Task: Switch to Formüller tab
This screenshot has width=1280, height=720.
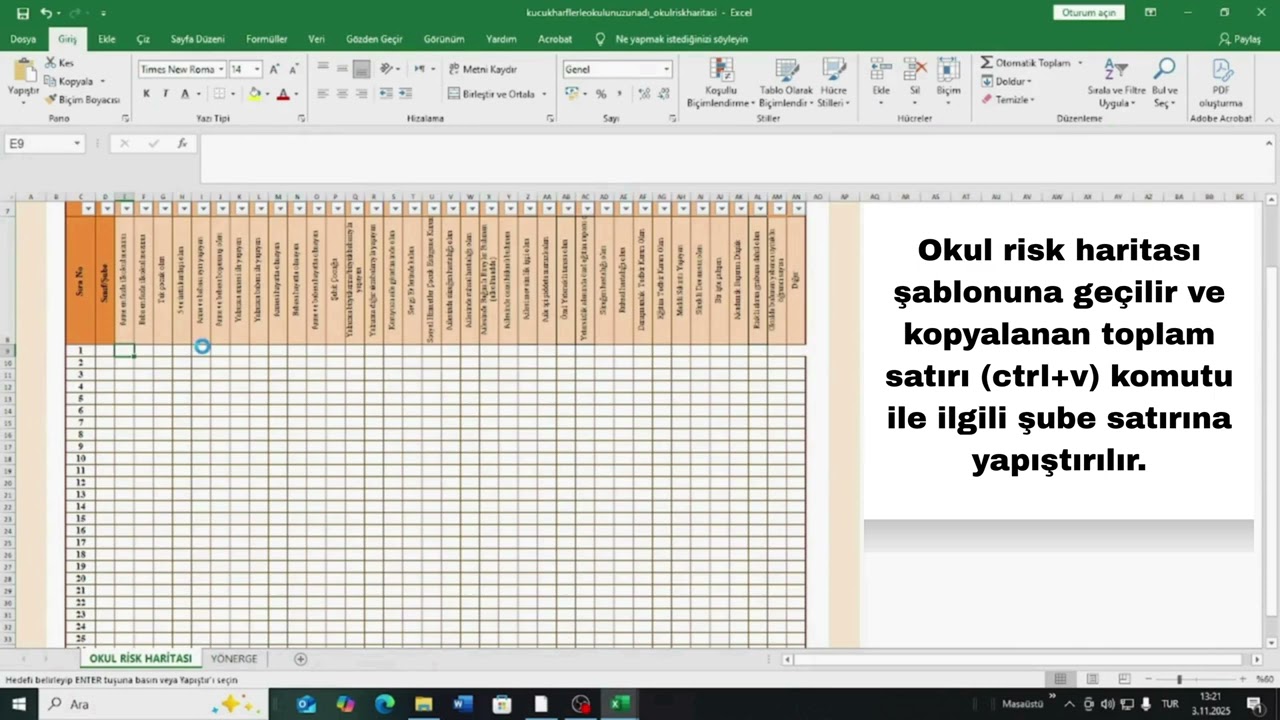Action: pyautogui.click(x=266, y=39)
